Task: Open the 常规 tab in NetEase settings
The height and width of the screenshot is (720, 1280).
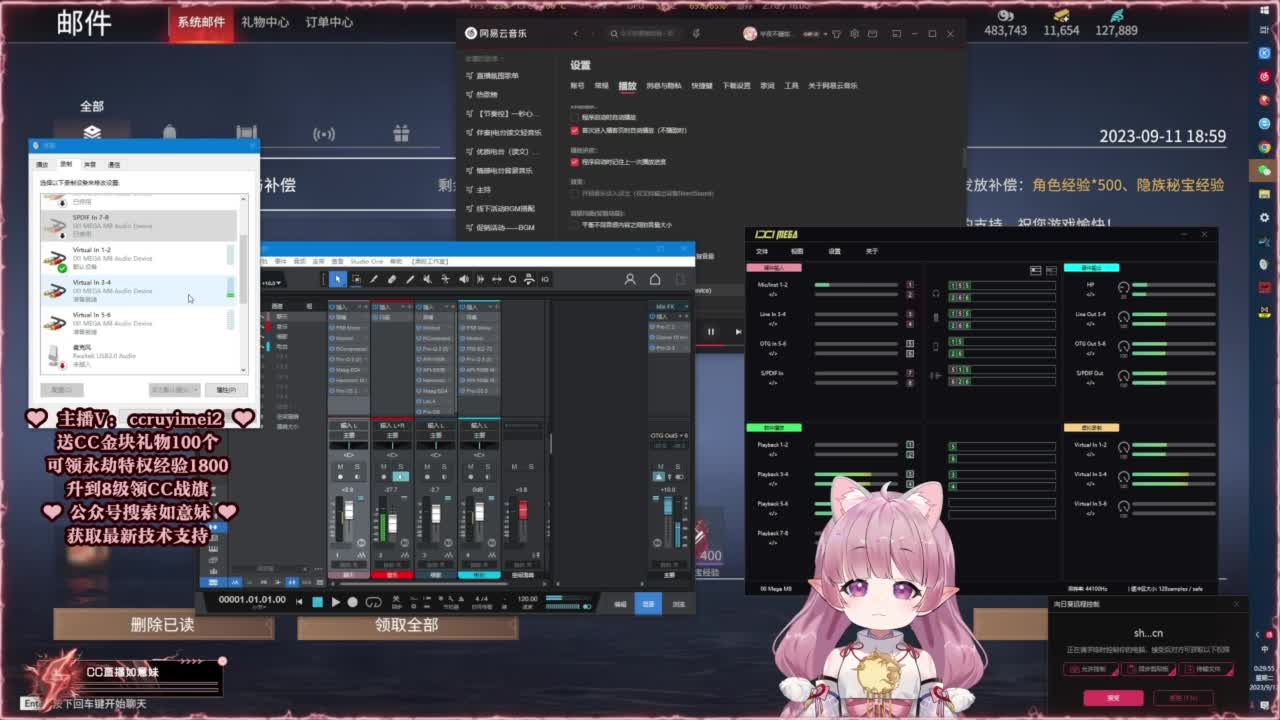Action: (601, 86)
